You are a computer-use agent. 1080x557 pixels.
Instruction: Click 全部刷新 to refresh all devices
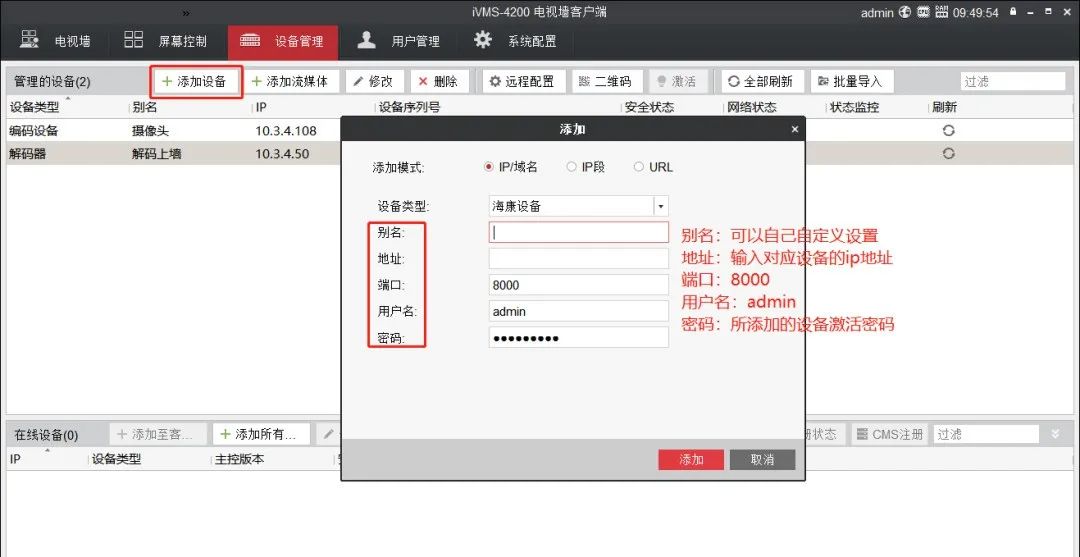762,81
